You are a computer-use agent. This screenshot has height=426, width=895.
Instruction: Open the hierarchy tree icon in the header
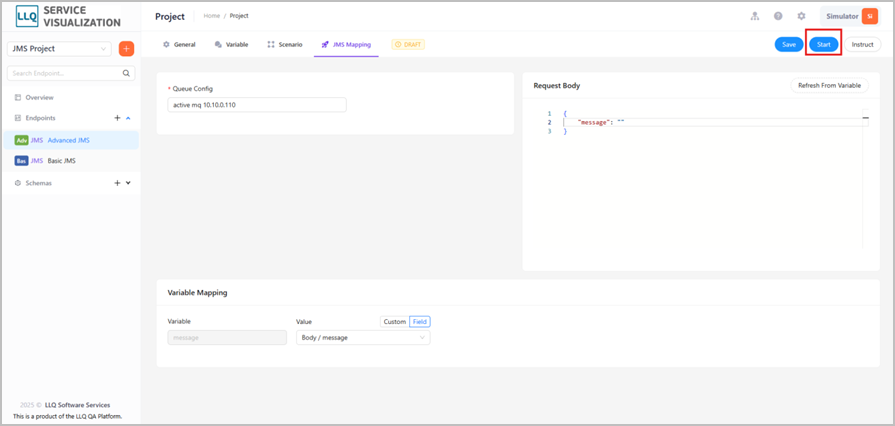click(x=755, y=16)
